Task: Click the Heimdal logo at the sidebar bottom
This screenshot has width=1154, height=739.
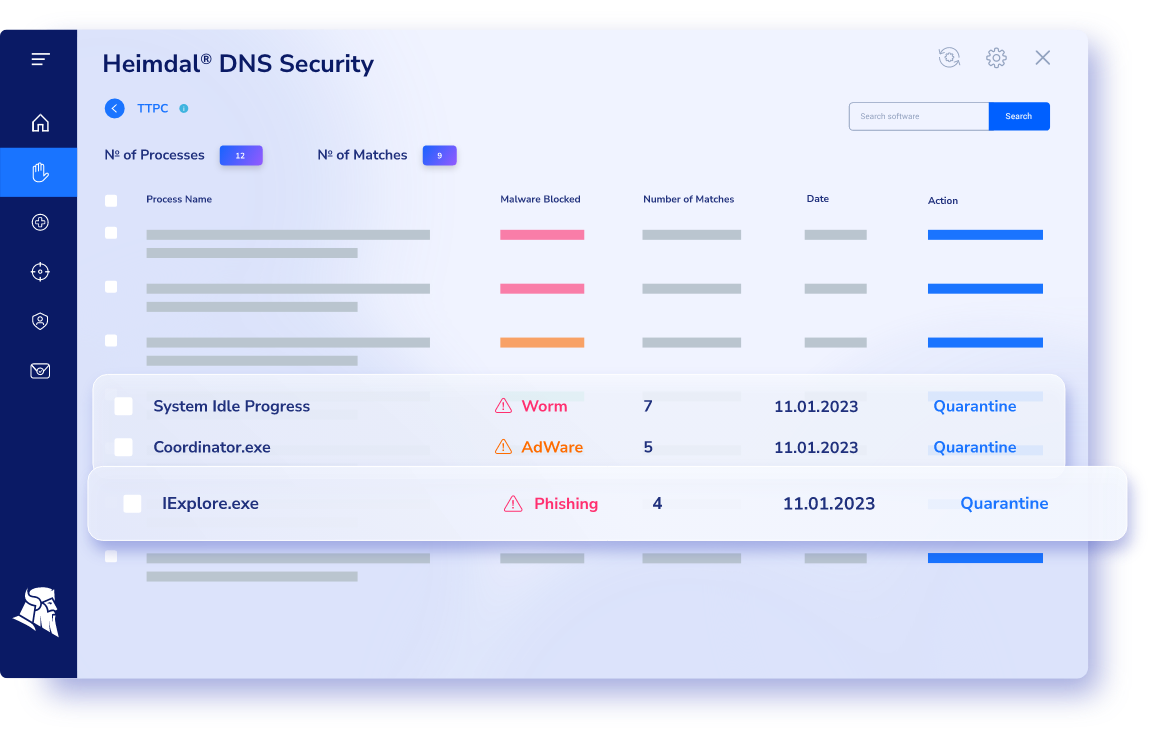Action: pyautogui.click(x=38, y=613)
